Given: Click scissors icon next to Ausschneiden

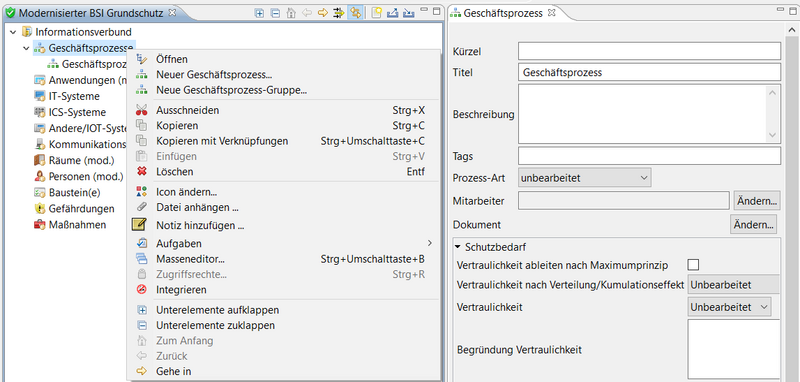Looking at the screenshot, I should click(x=141, y=110).
